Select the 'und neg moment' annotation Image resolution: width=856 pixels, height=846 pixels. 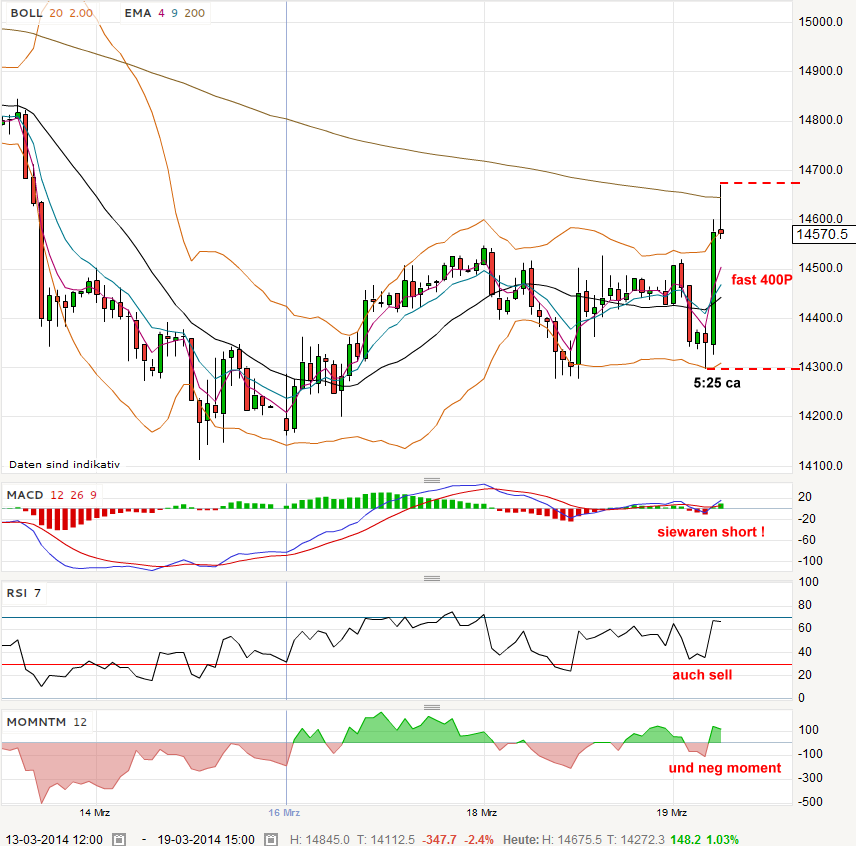[725, 768]
